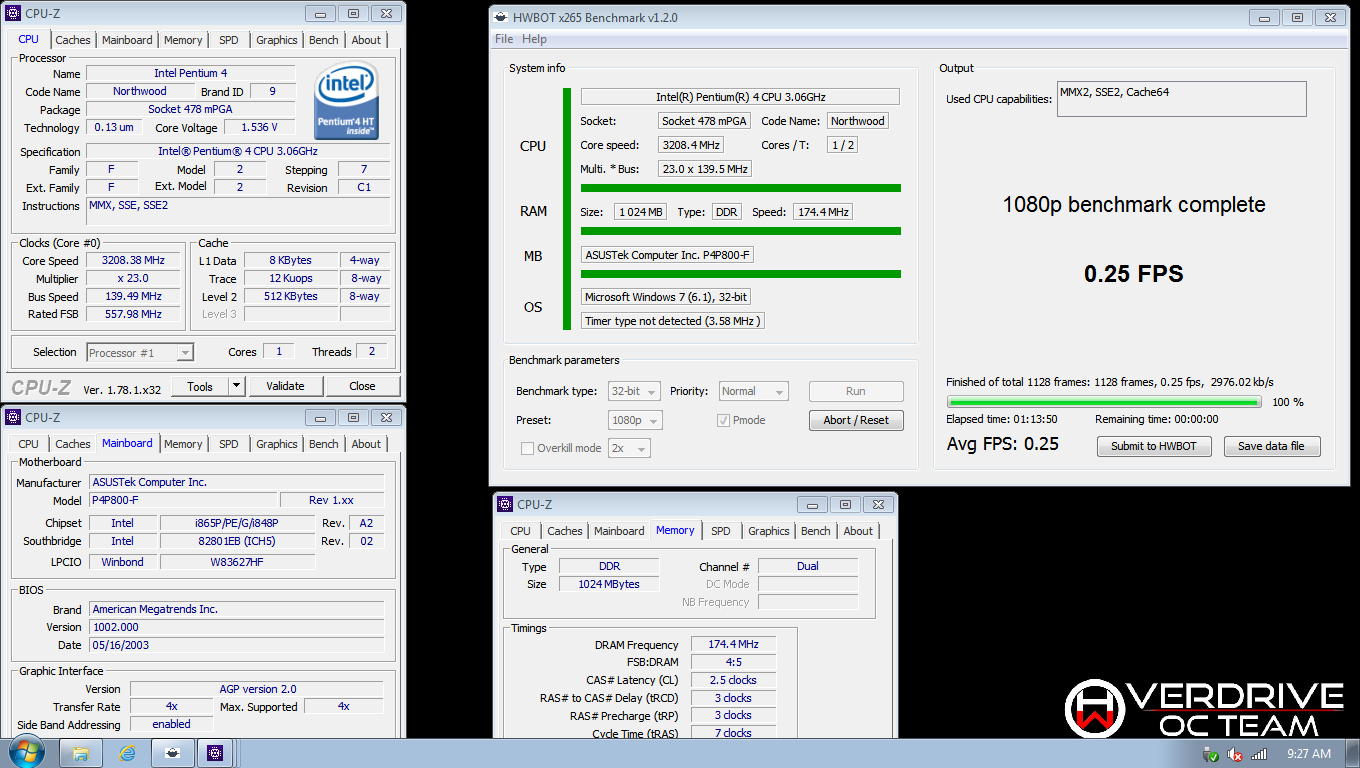Click the HWBOT x265 title bar icon
The height and width of the screenshot is (768, 1360).
click(501, 17)
